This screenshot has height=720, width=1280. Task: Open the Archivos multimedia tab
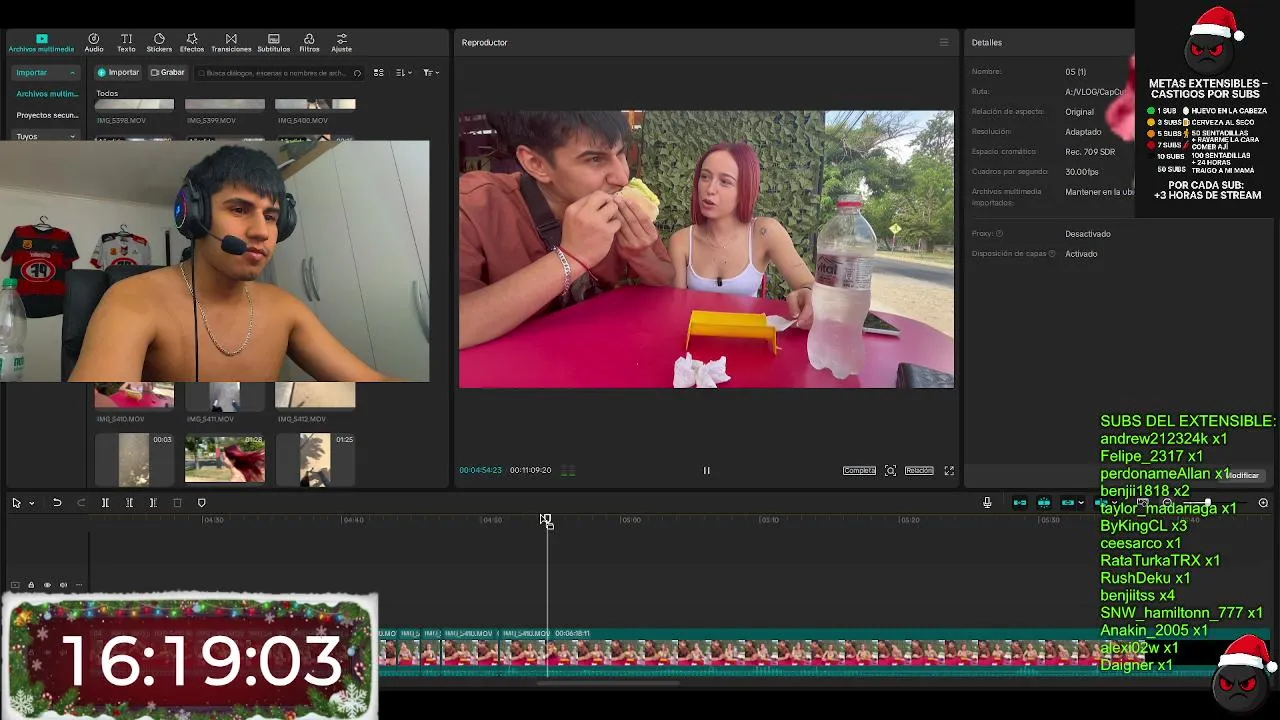click(41, 43)
